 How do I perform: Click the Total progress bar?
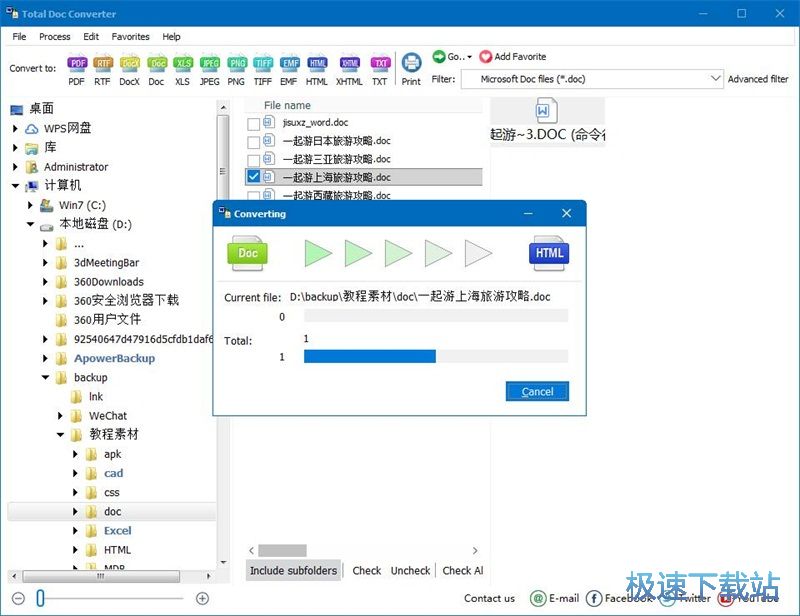point(436,356)
